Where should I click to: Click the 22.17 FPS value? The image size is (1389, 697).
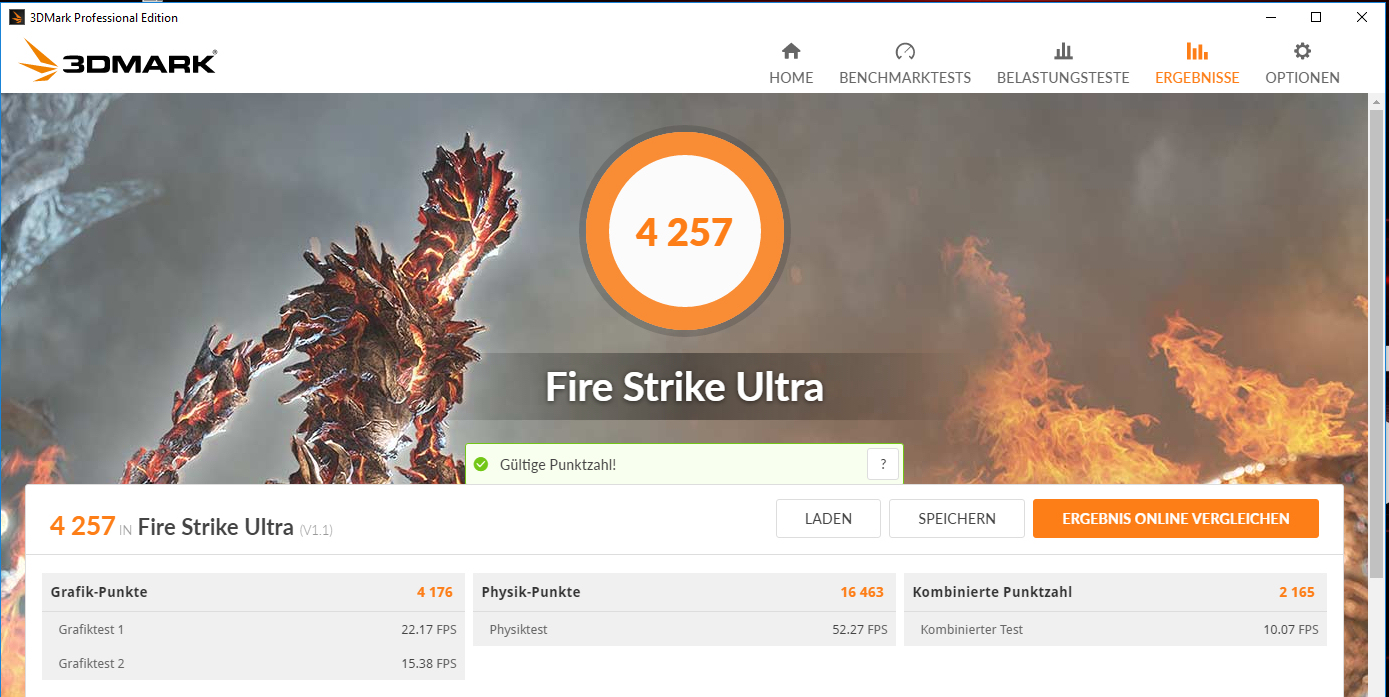429,630
